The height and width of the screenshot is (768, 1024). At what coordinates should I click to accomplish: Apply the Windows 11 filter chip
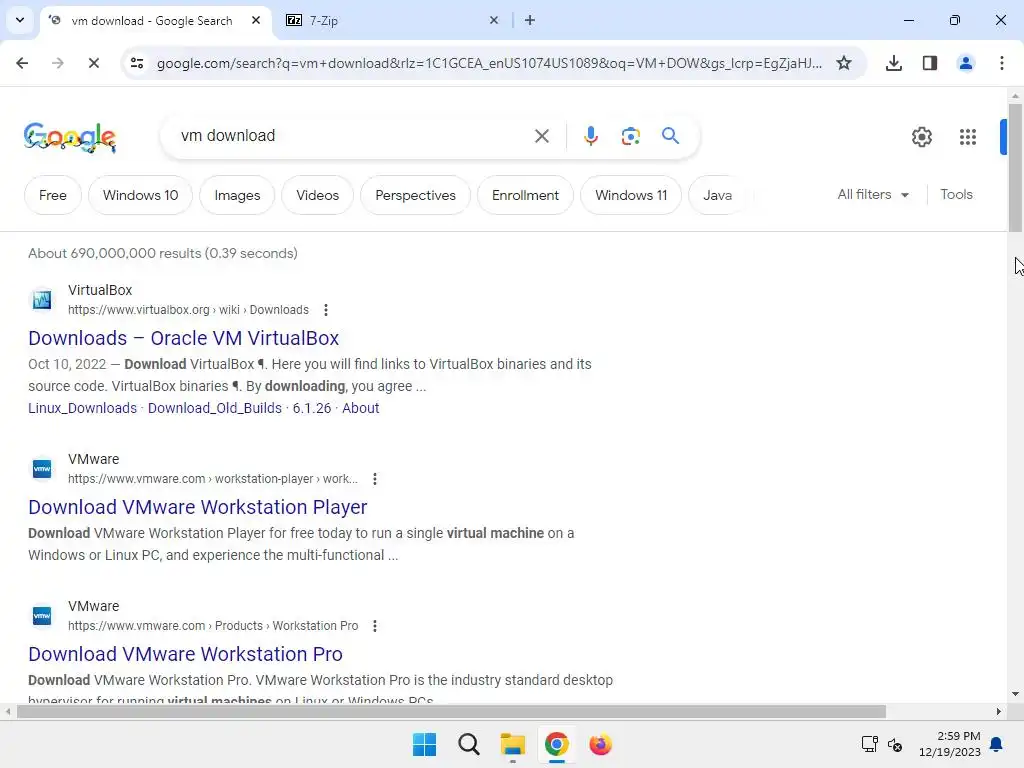coord(631,195)
